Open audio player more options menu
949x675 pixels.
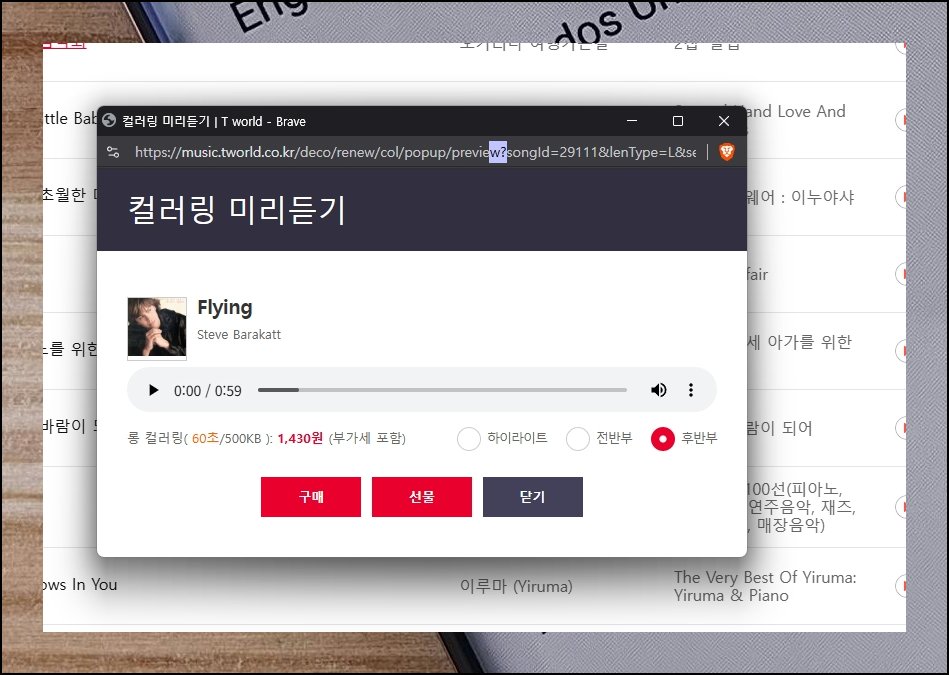pyautogui.click(x=691, y=390)
